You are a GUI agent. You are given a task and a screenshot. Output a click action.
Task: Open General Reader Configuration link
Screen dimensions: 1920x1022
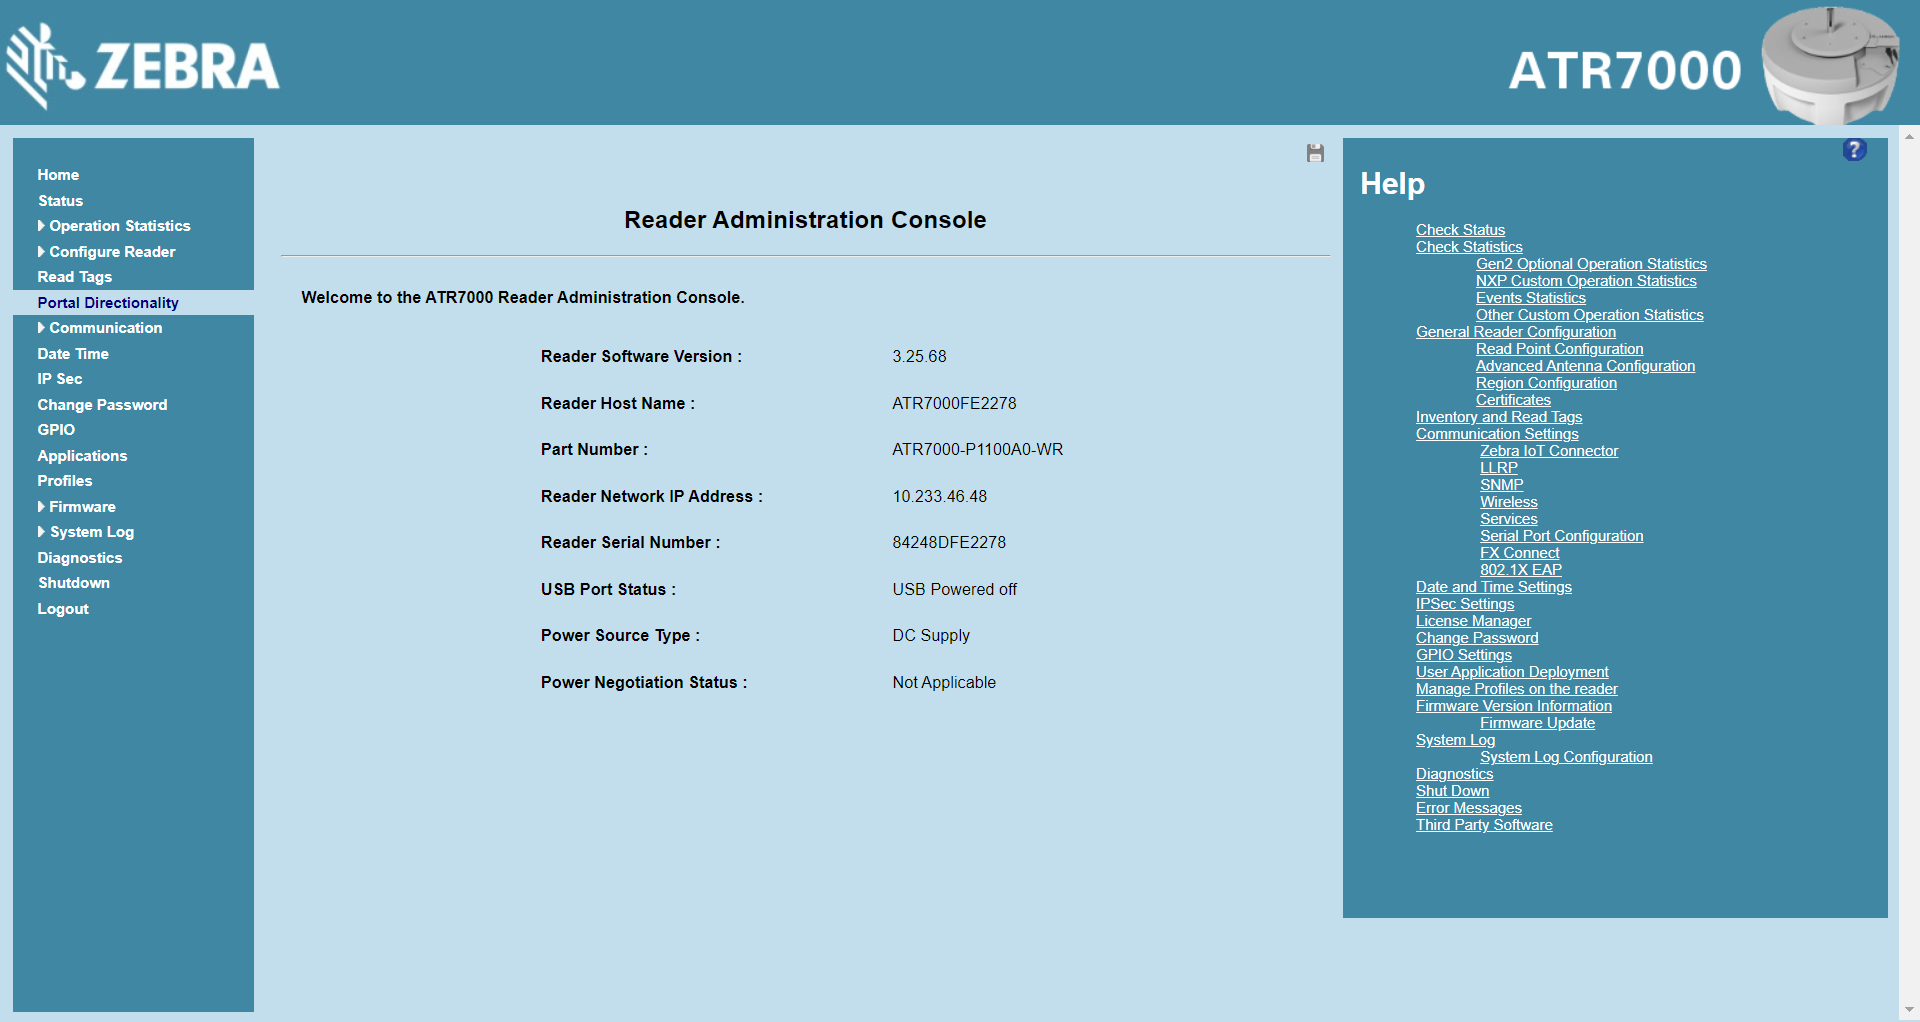click(x=1516, y=332)
